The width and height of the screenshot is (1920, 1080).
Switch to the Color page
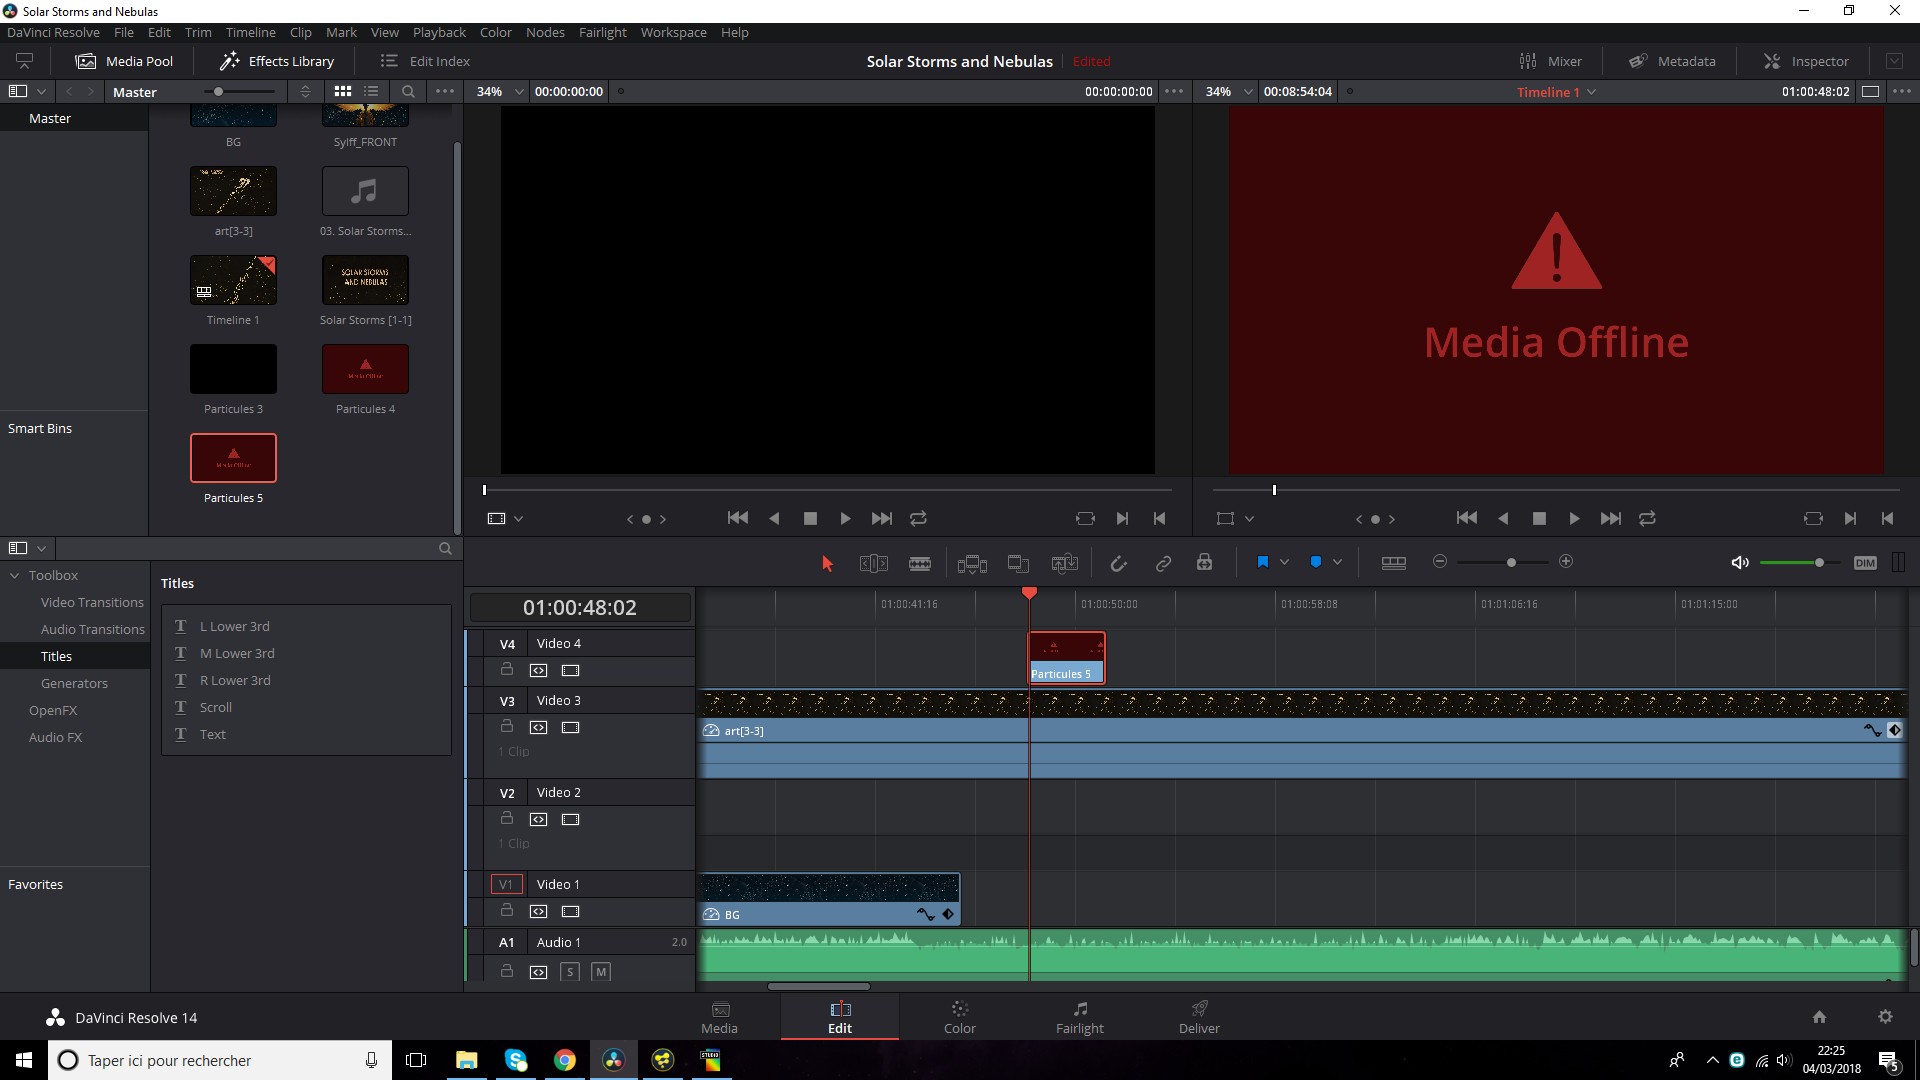click(x=959, y=1017)
